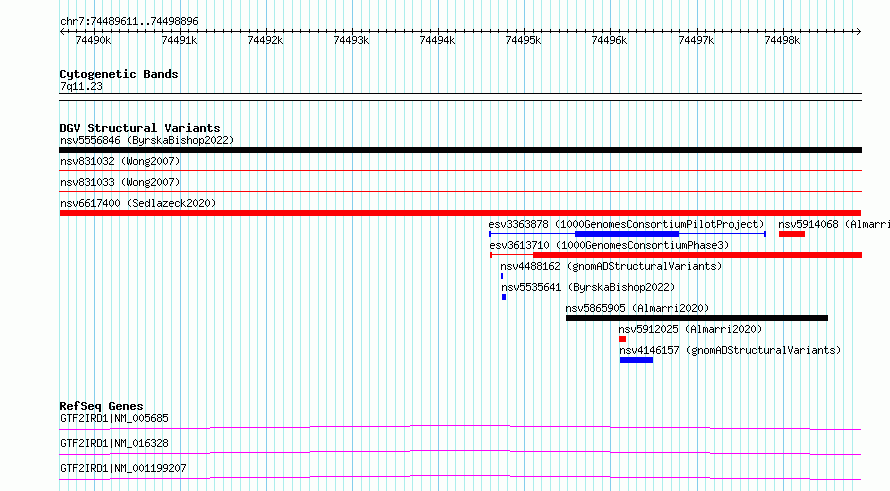Image resolution: width=890 pixels, height=491 pixels.
Task: Click the 74493k ruler tick label
Action: coord(351,40)
